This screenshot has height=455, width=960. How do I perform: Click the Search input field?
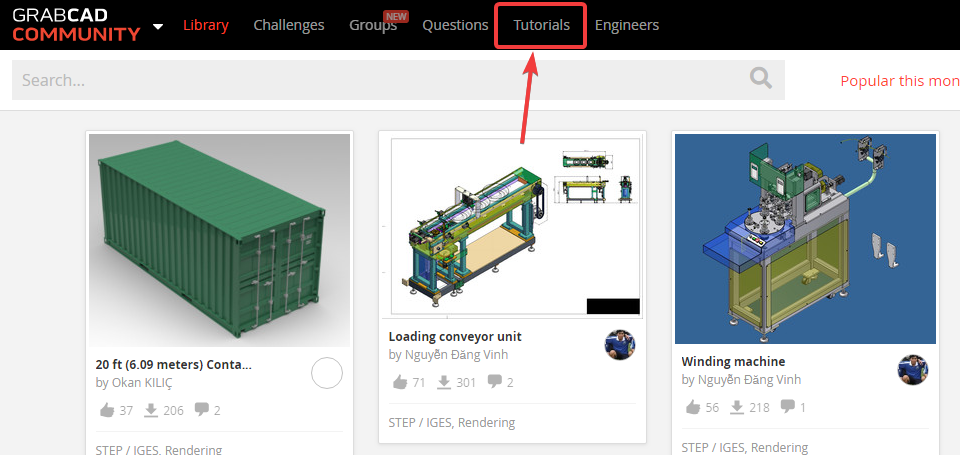pos(380,80)
